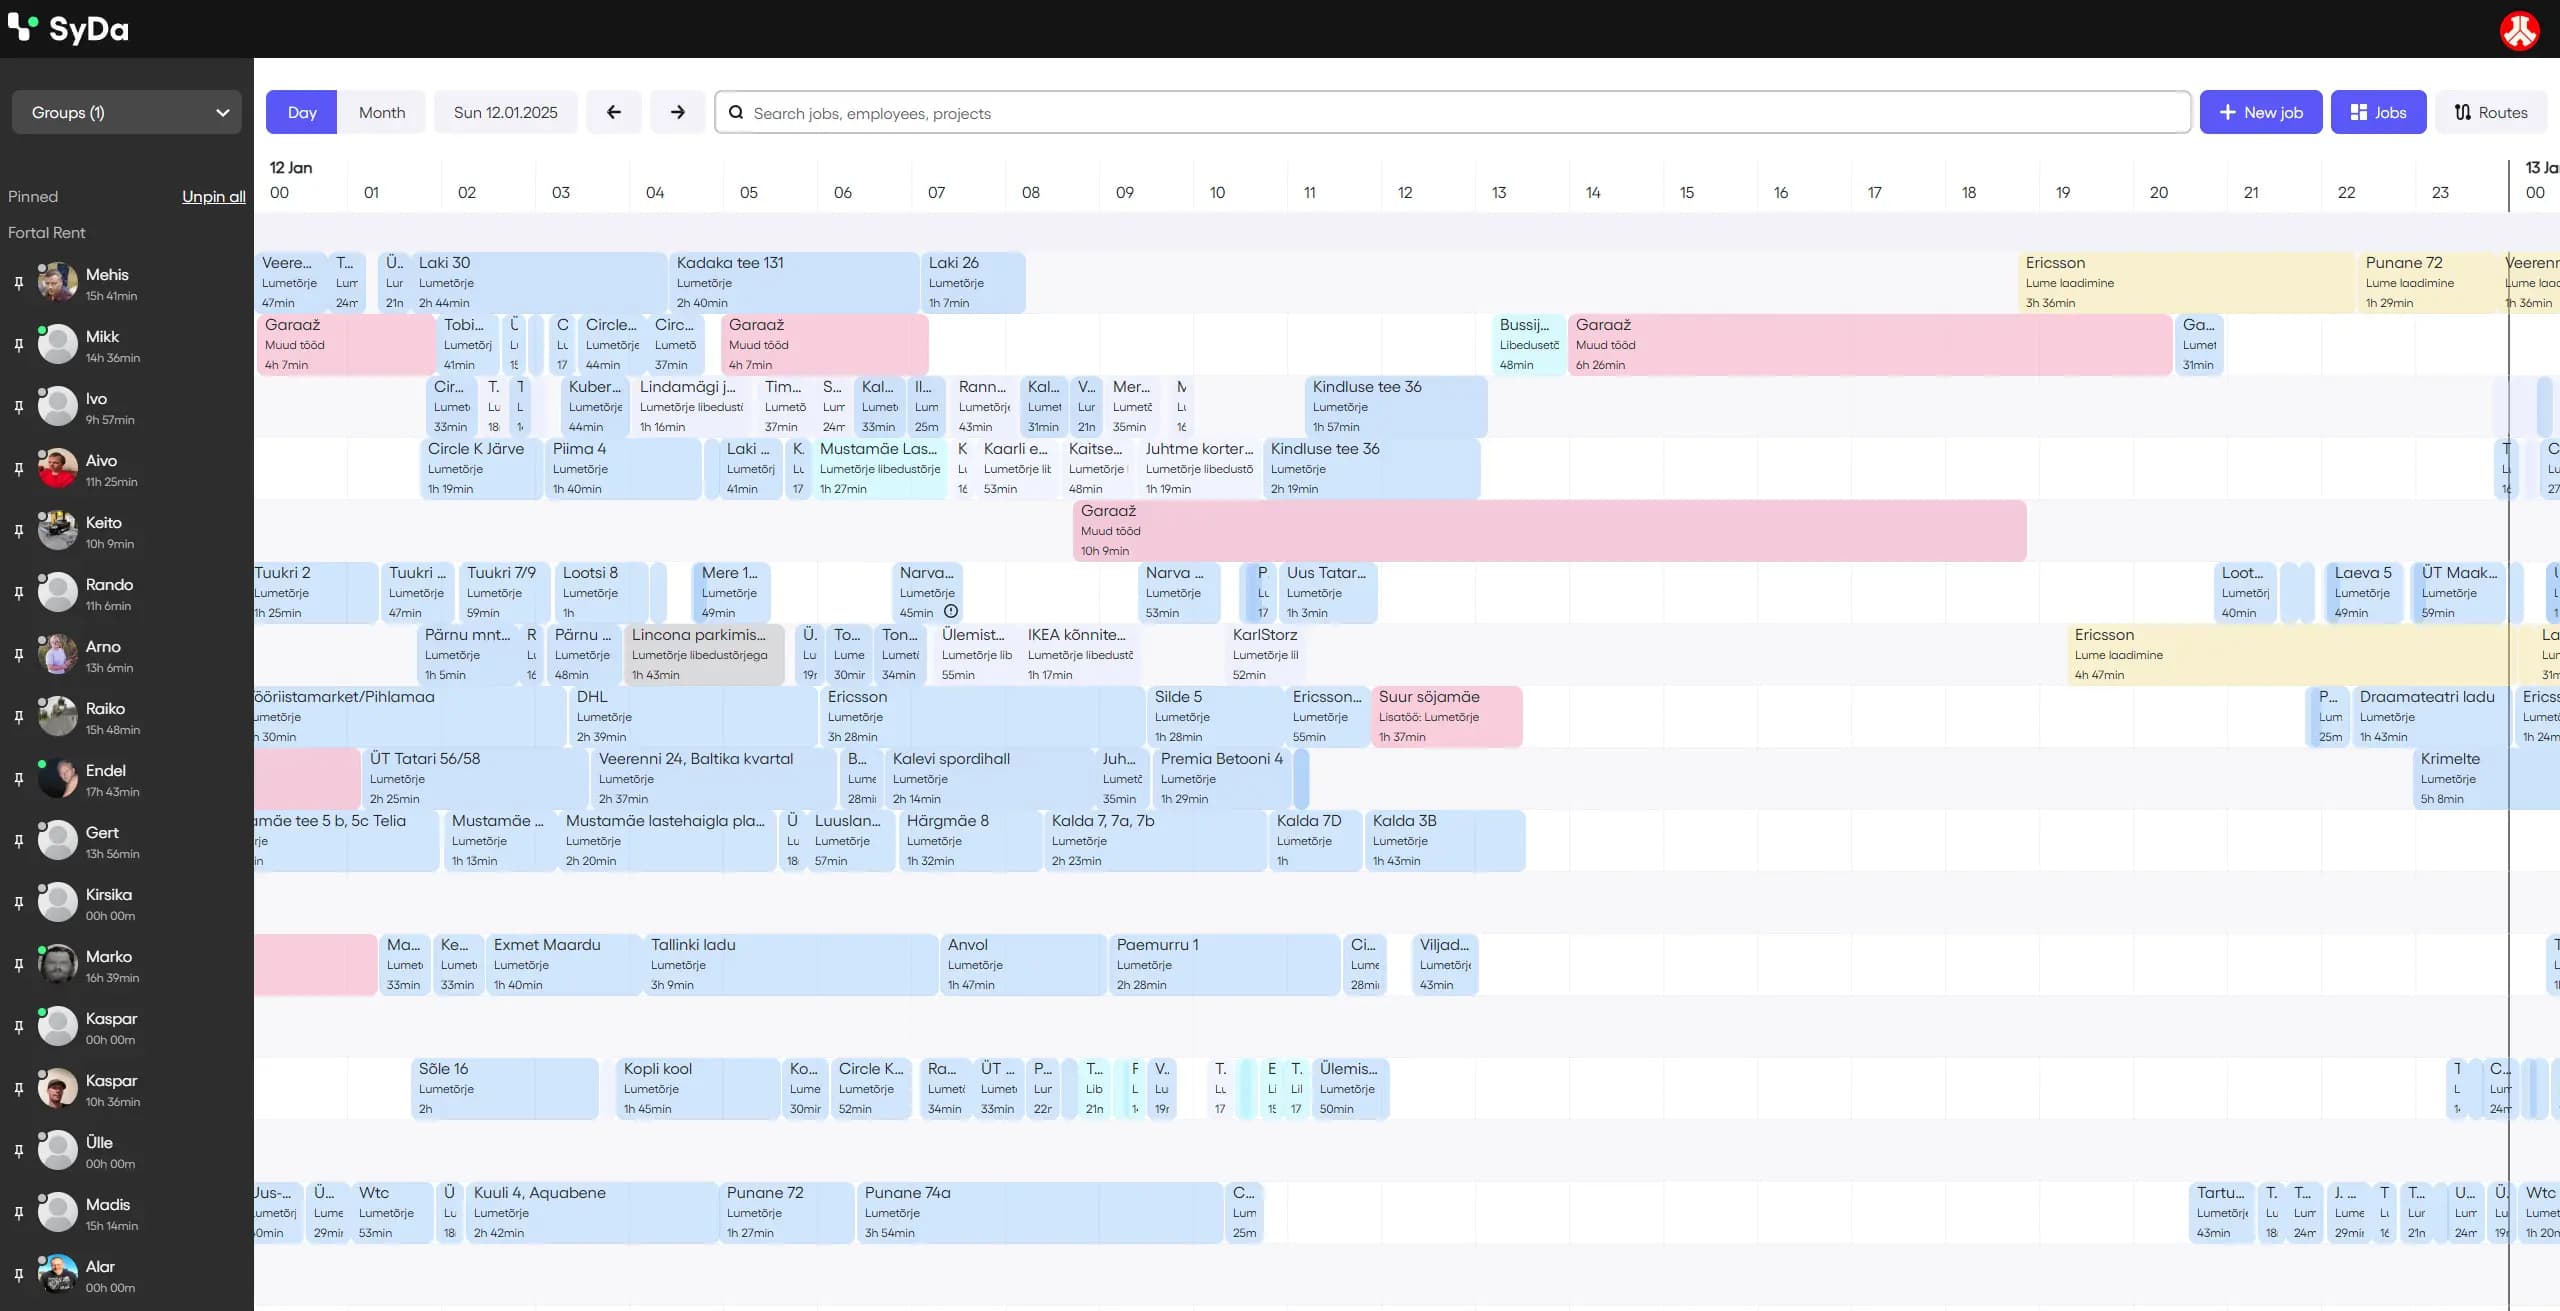Go to next day with right arrow

(678, 112)
